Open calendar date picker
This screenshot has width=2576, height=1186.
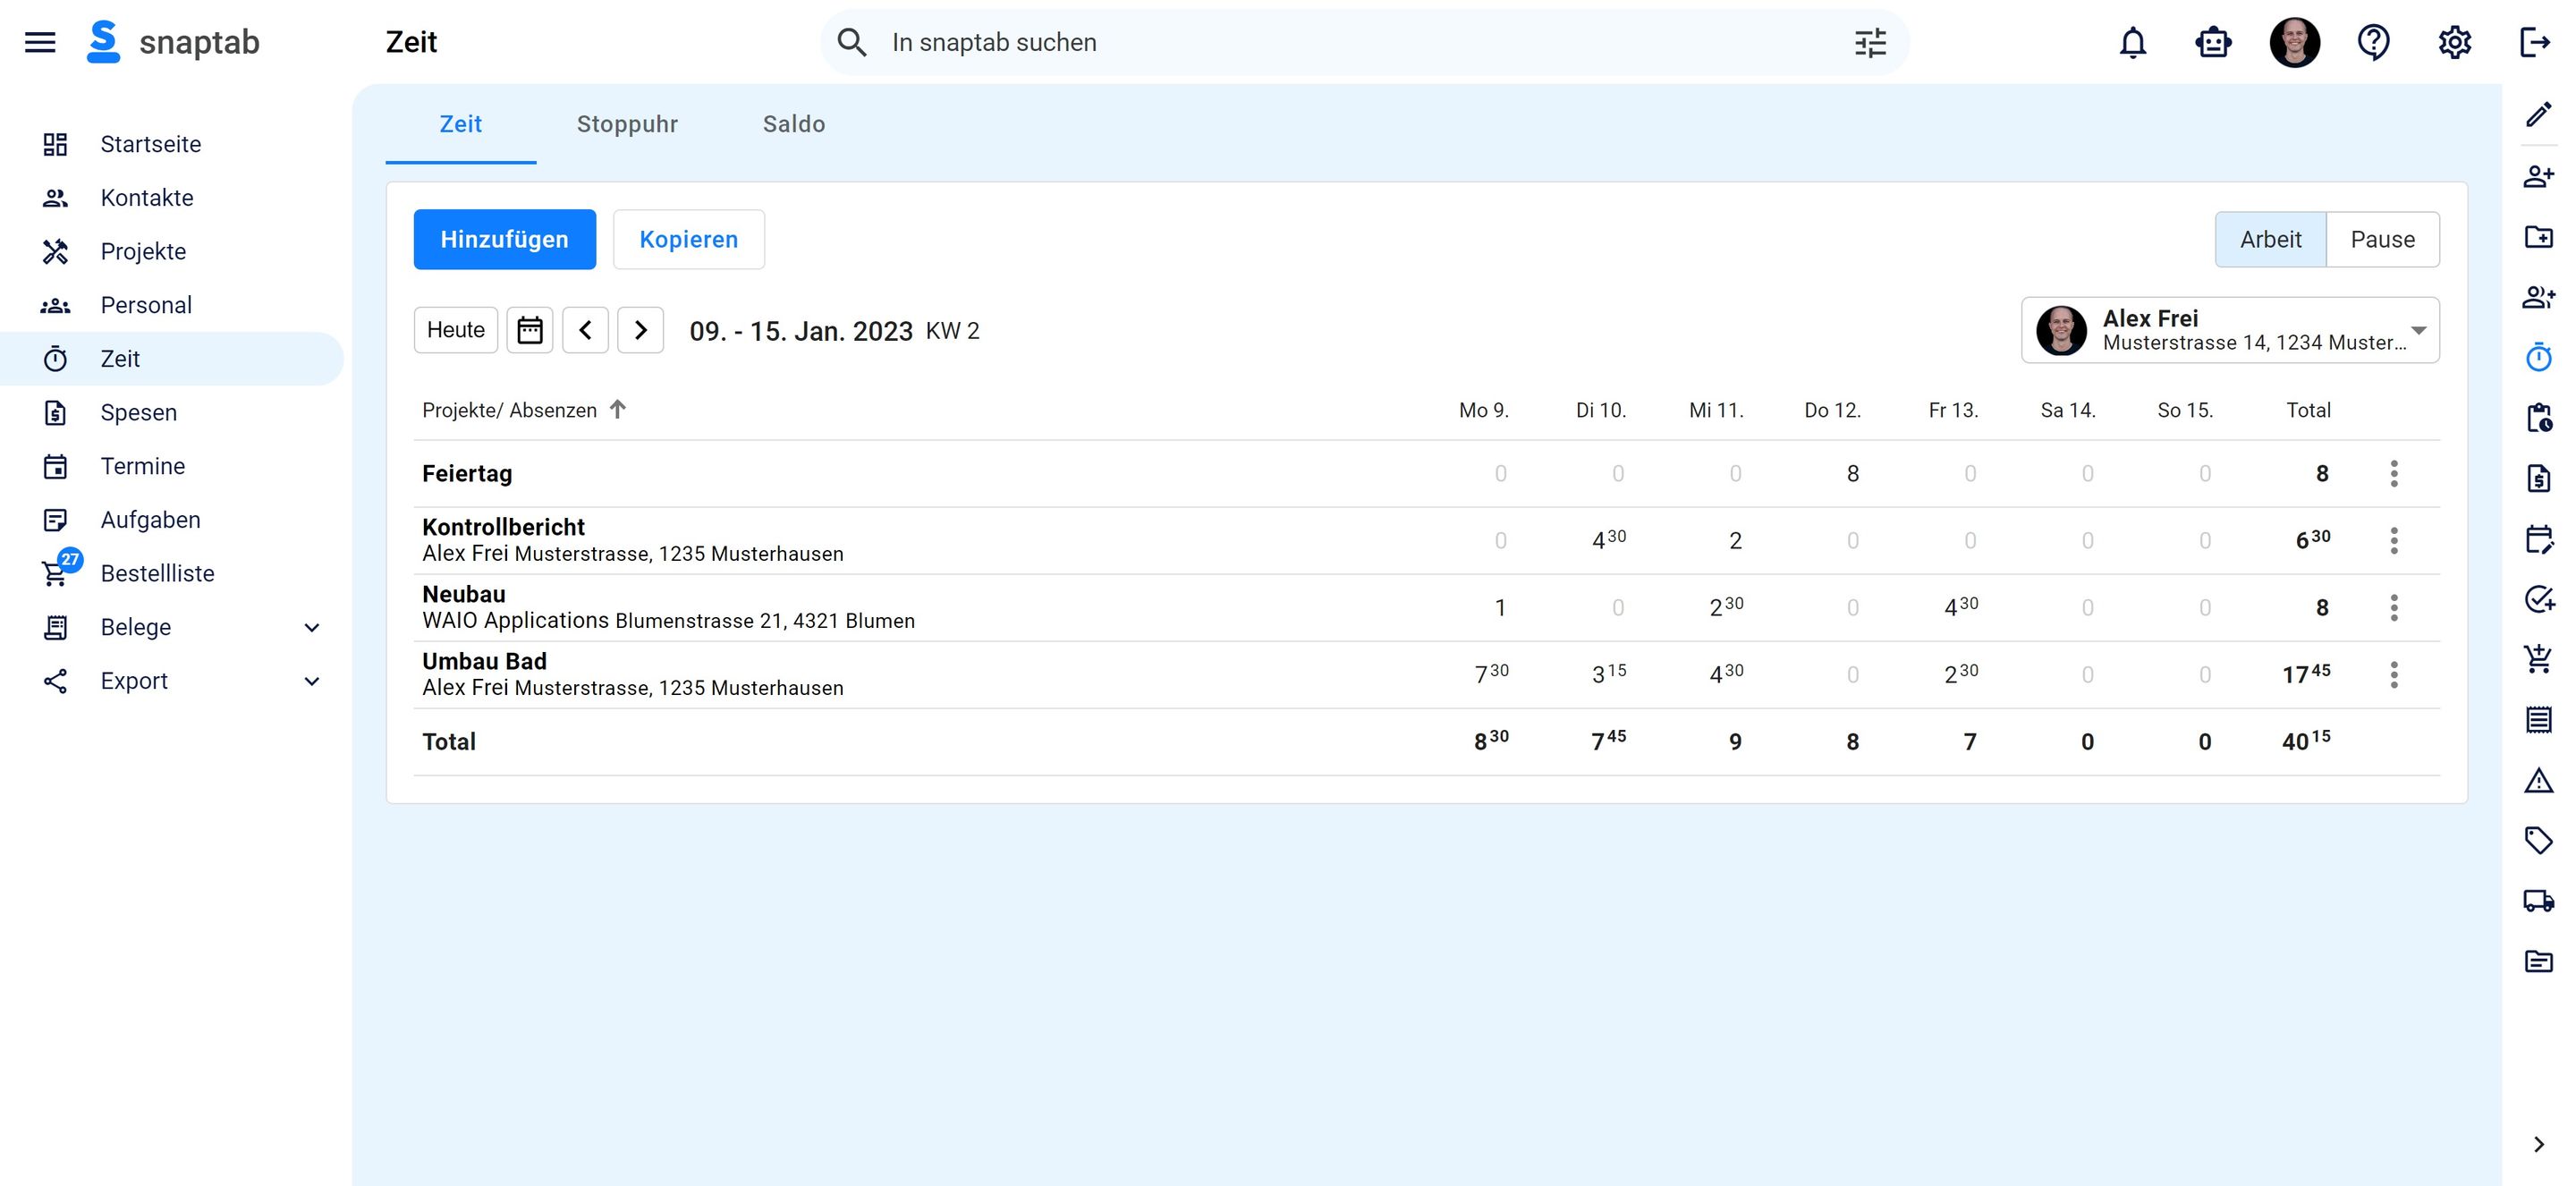point(529,330)
